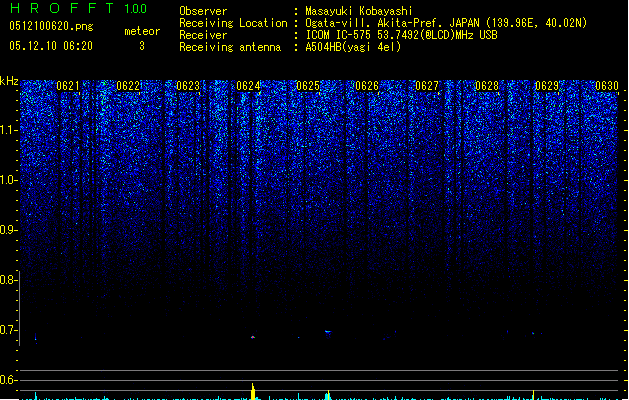Click the meteor echo below the 0625 marker
The height and width of the screenshot is (400, 629).
click(328, 333)
